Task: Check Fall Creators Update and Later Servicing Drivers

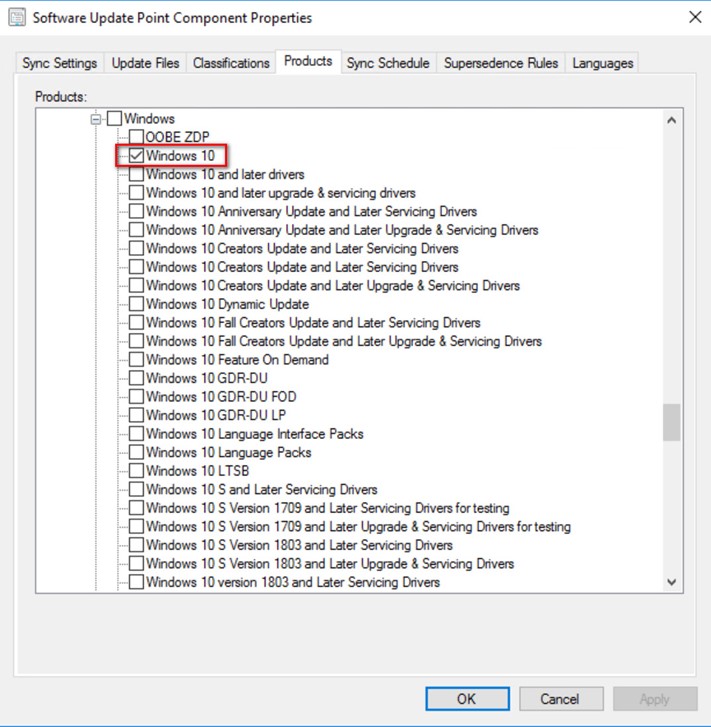Action: [x=136, y=322]
